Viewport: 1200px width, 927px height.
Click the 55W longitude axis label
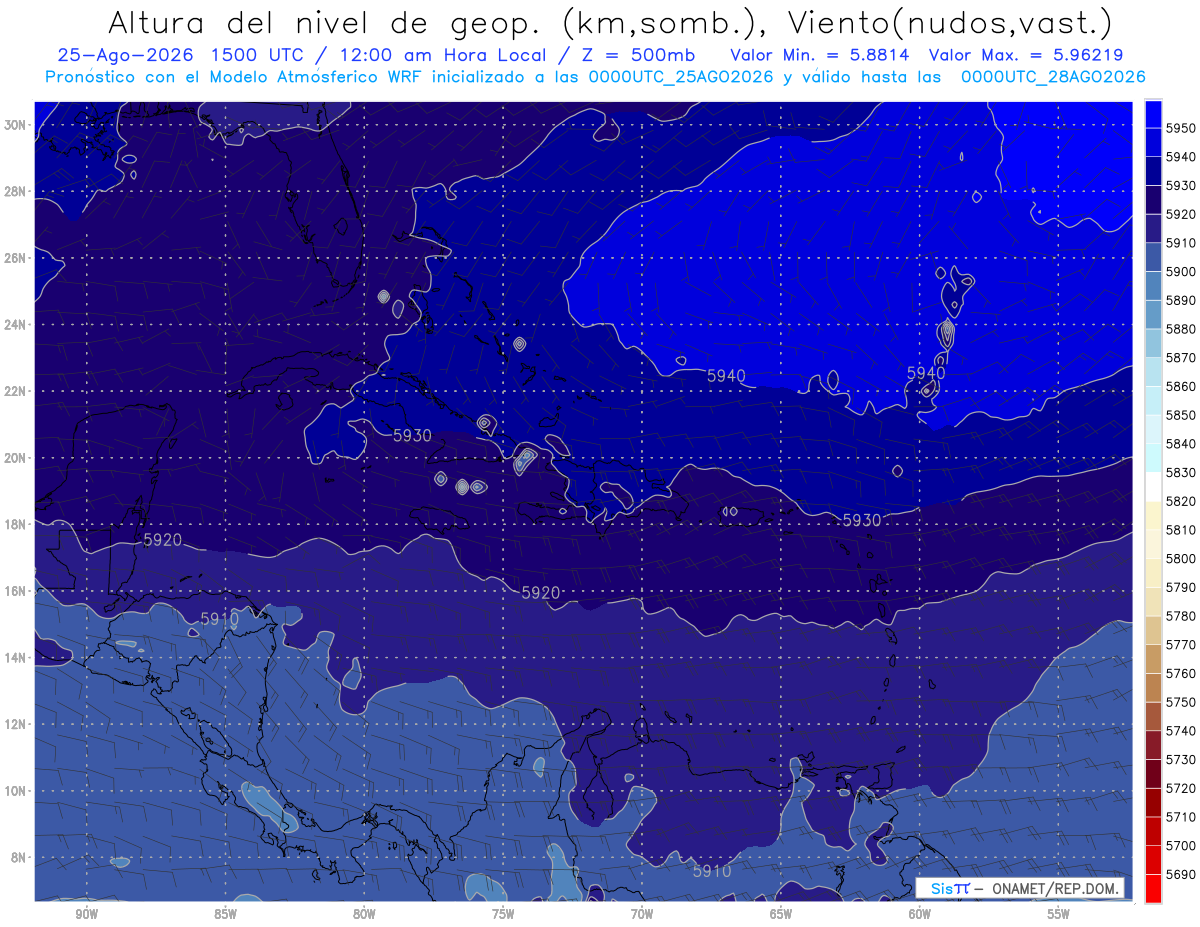point(1059,914)
